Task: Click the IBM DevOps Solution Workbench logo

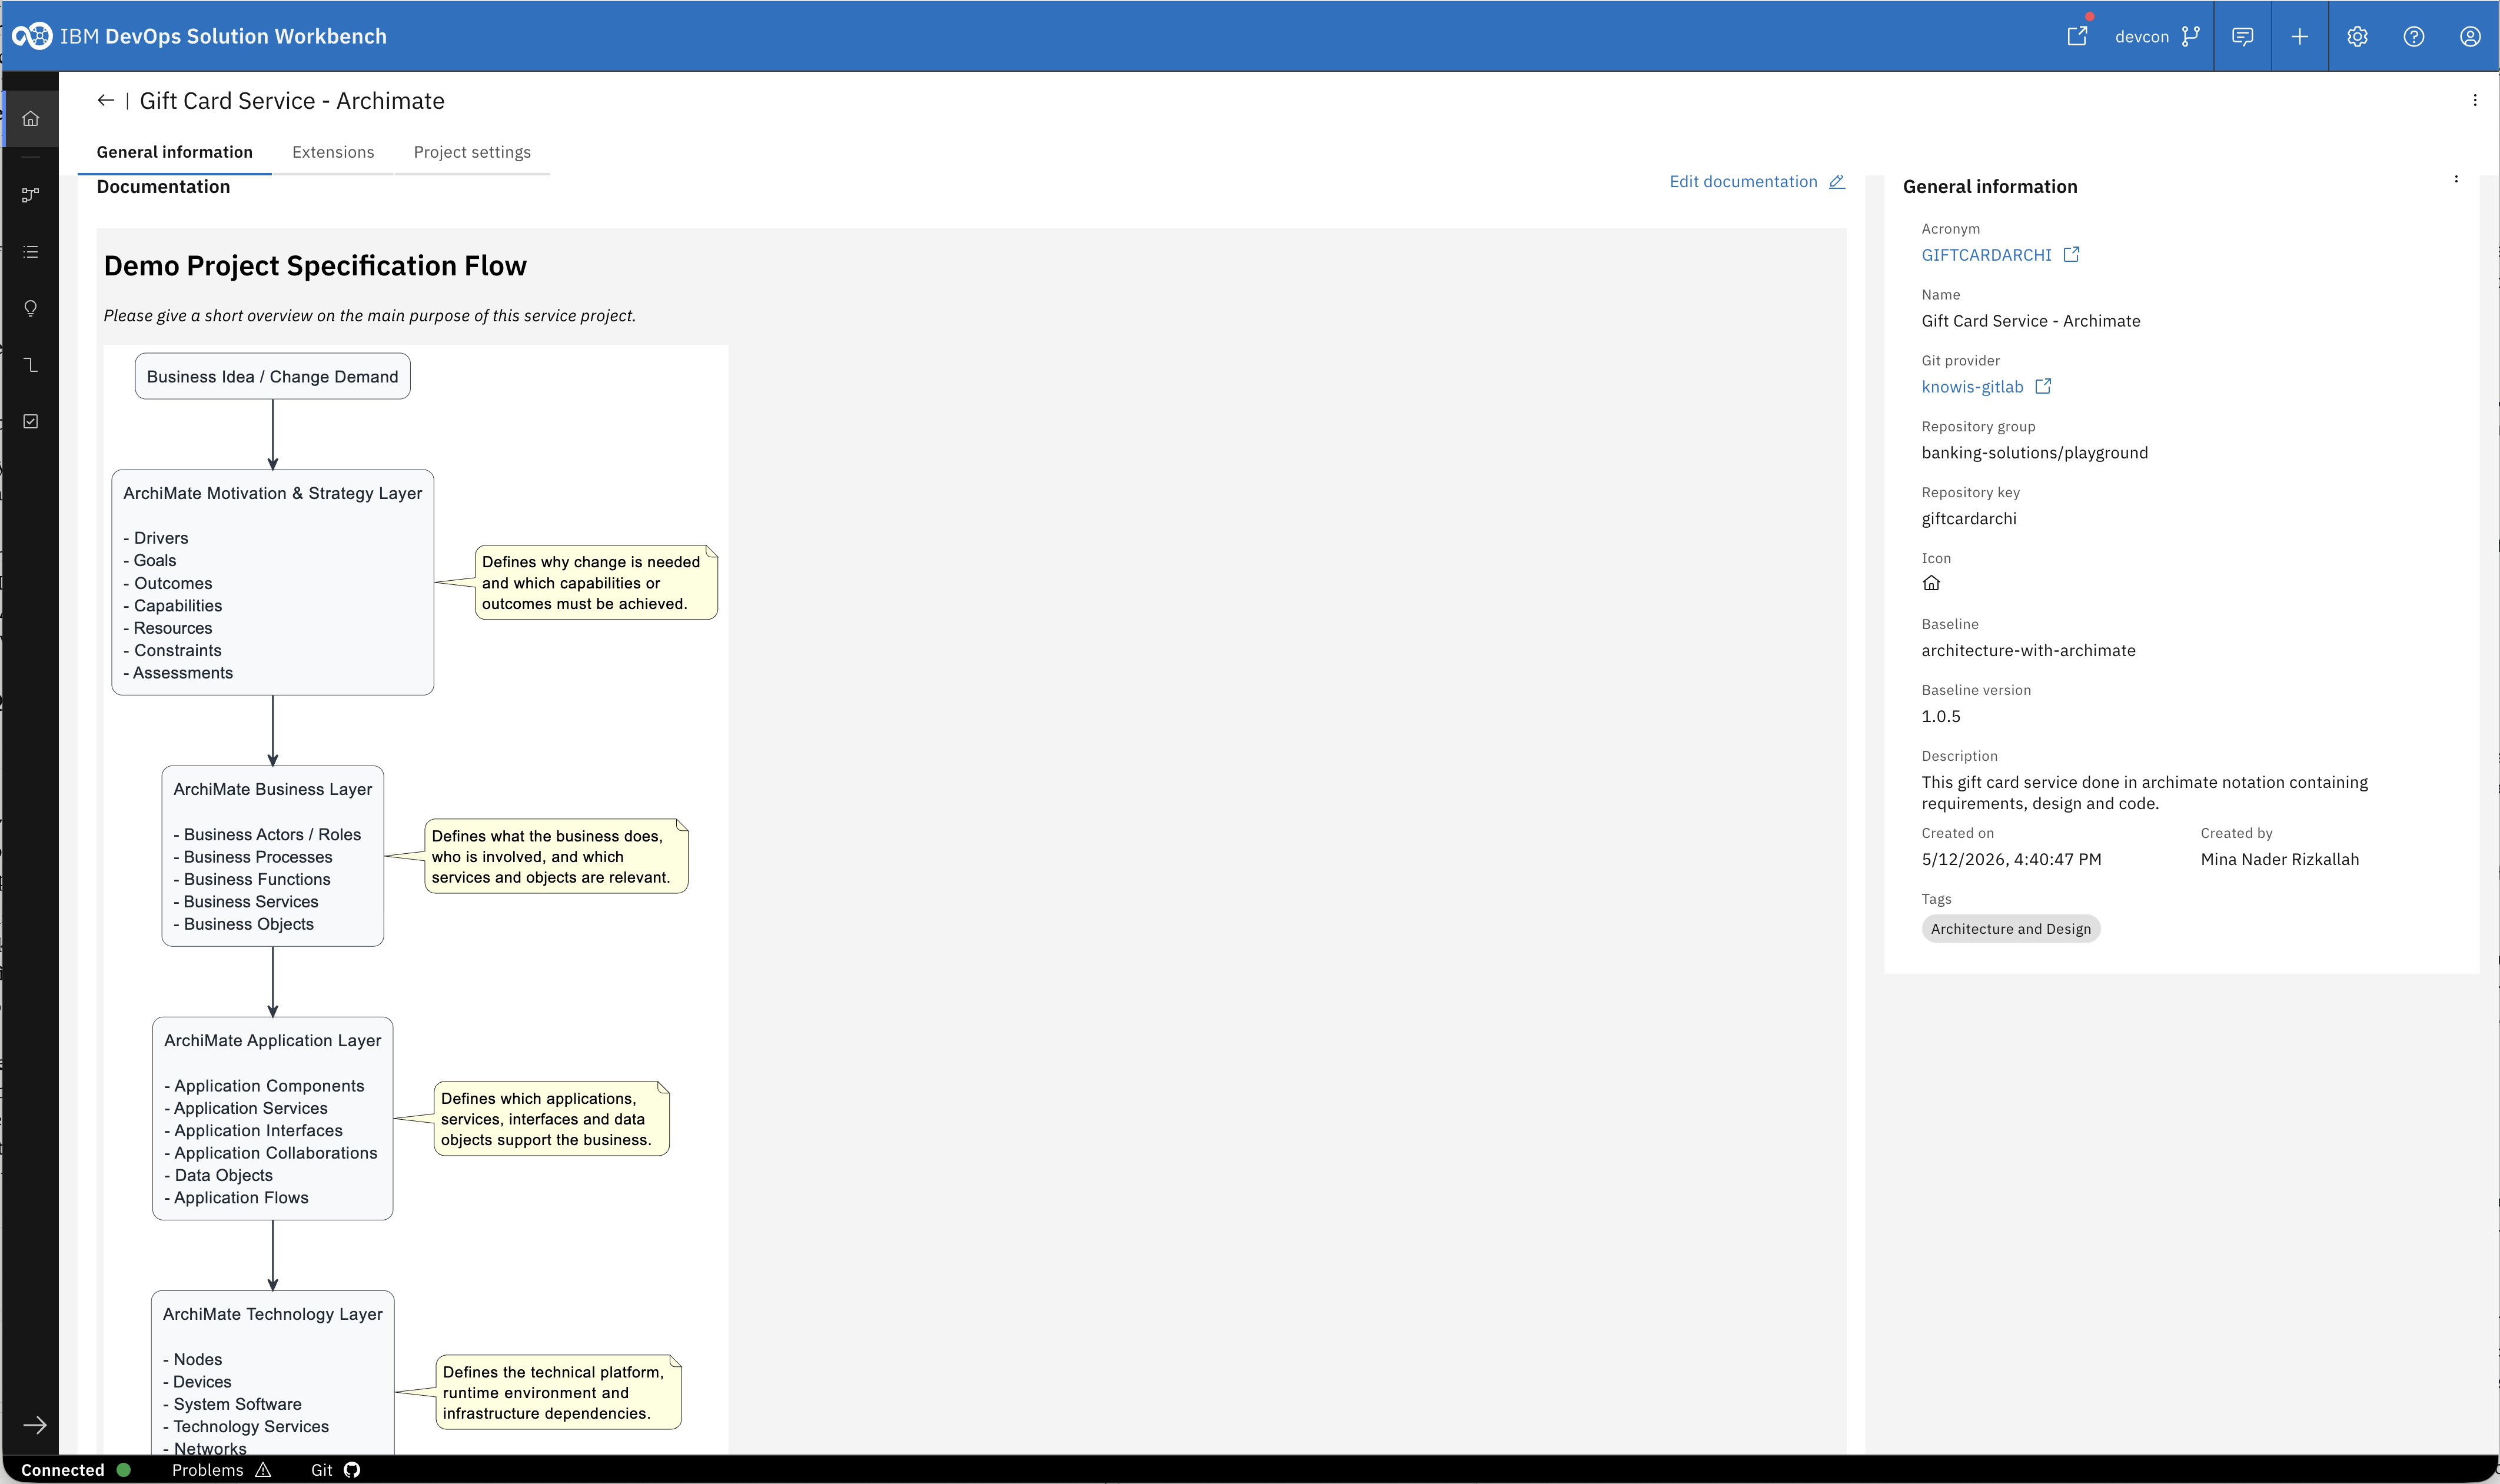Action: pos(31,36)
